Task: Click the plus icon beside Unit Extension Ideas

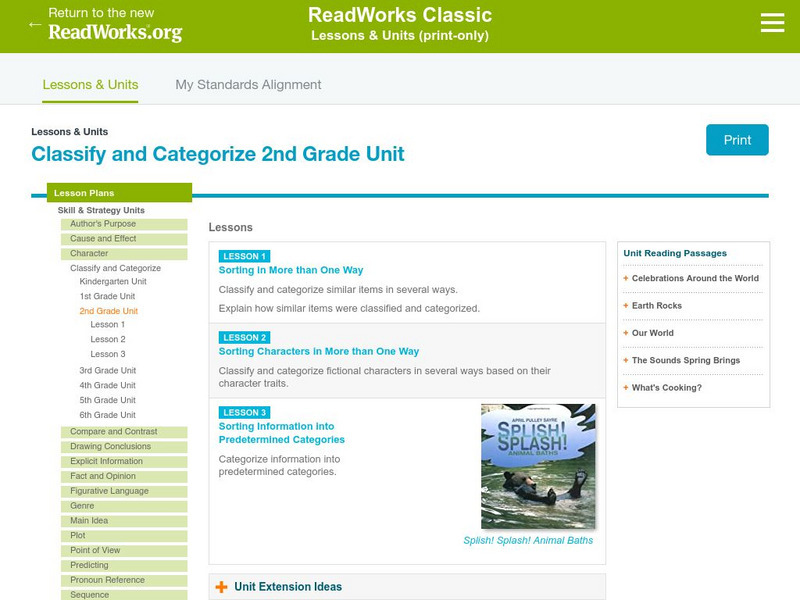Action: click(x=221, y=587)
